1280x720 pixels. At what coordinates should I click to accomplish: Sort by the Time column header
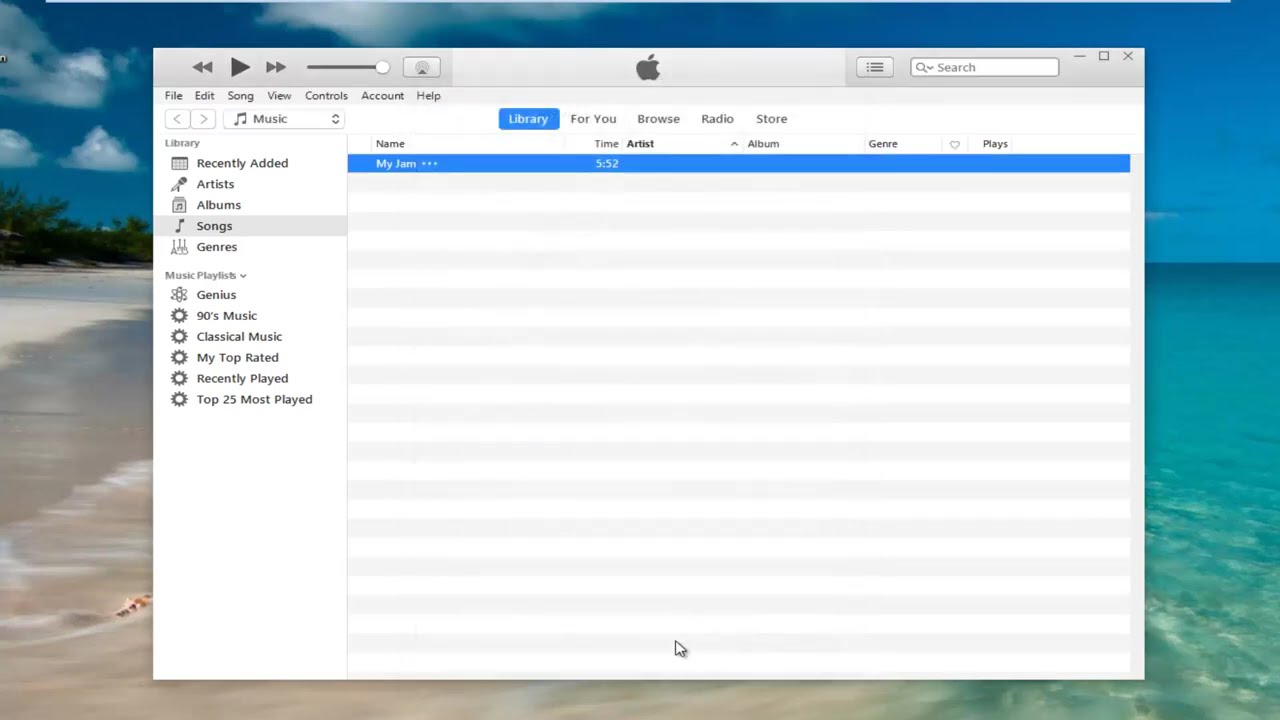(x=606, y=144)
